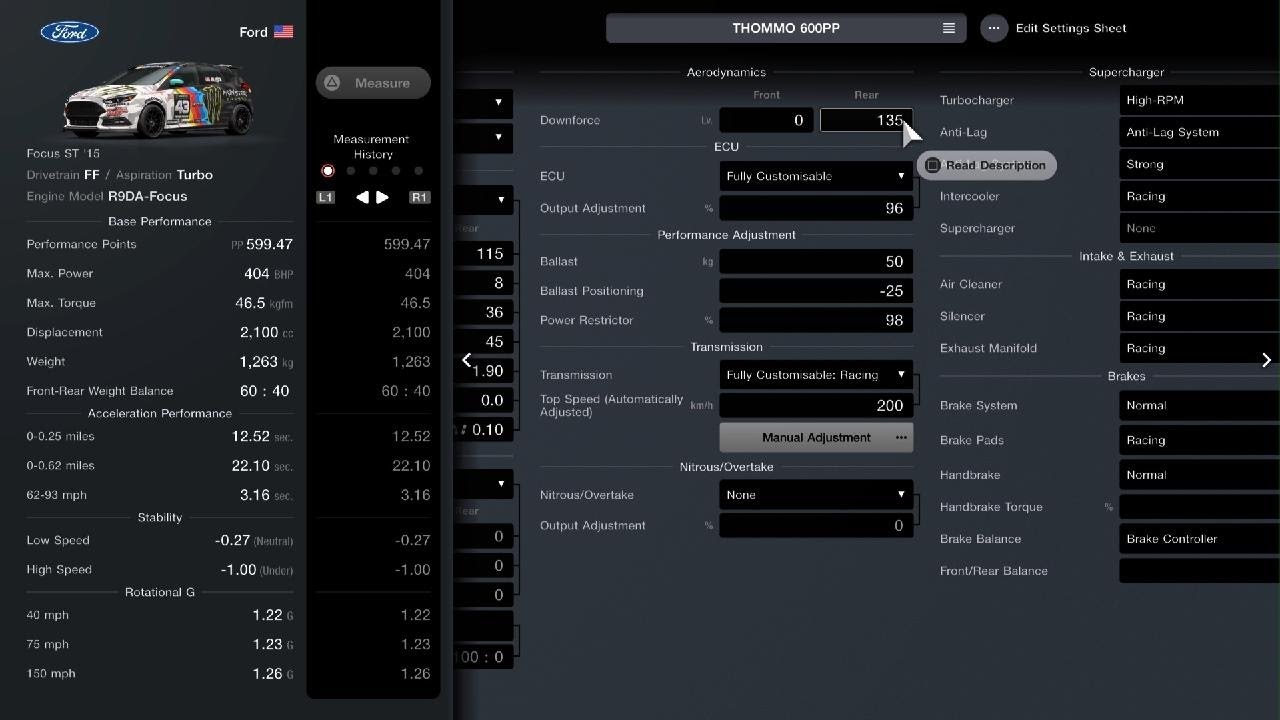This screenshot has width=1280, height=720.
Task: Click Performance Points value 599.47
Action: (268, 244)
